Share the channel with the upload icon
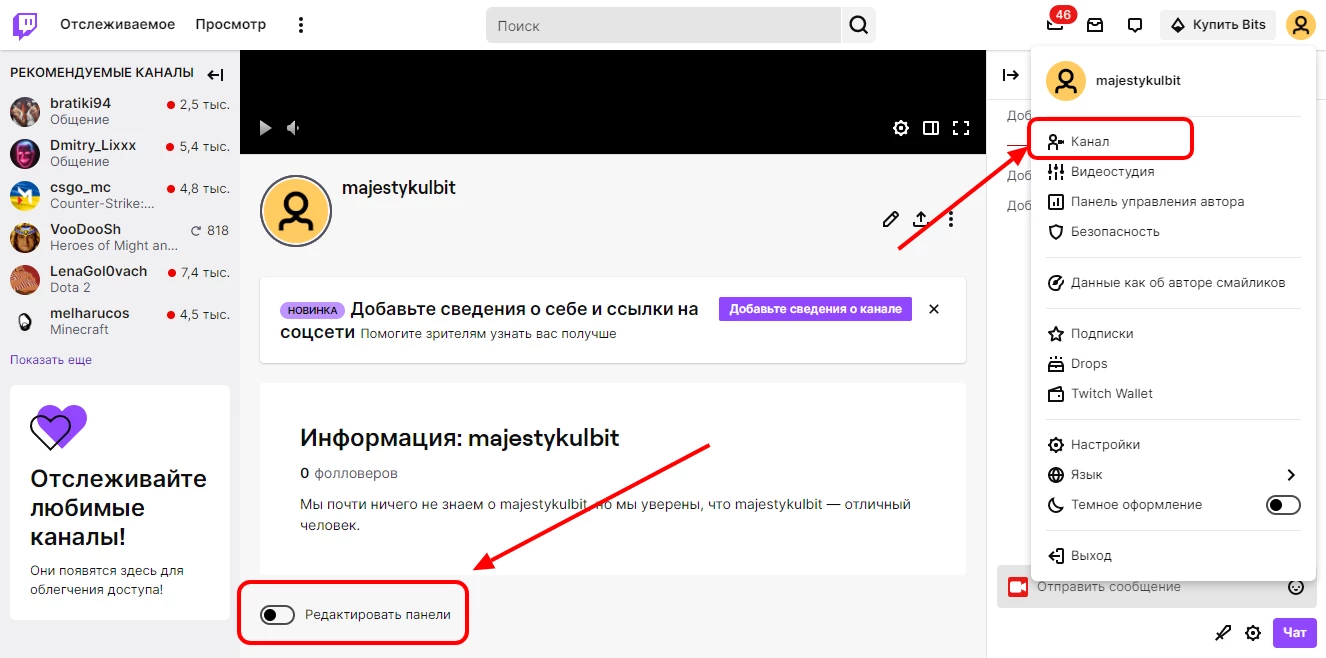Screen dimensions: 1326x658 (x=921, y=219)
